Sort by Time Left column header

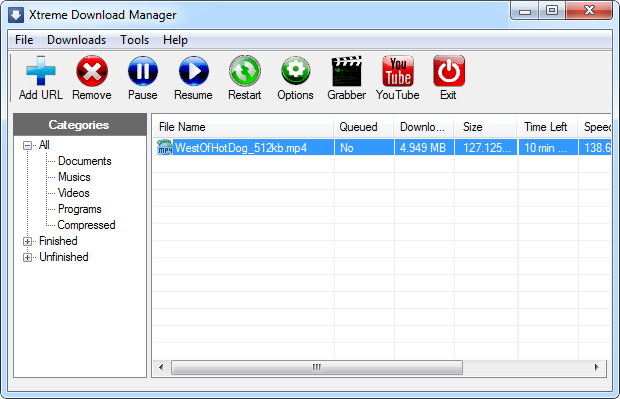pos(547,127)
